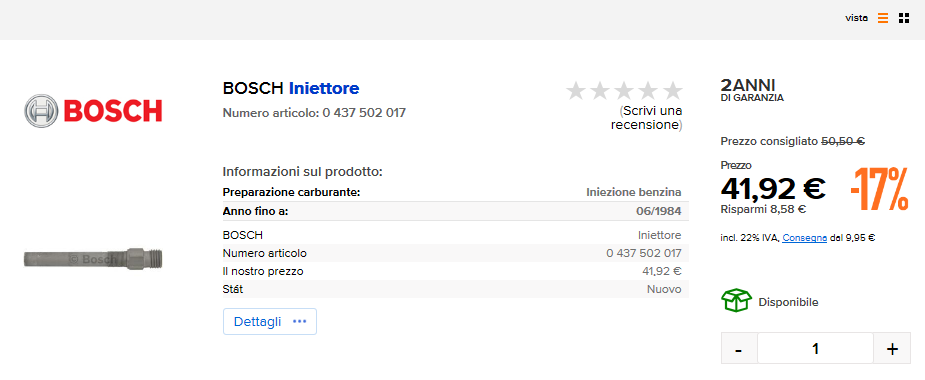This screenshot has width=925, height=380.
Task: Open the injector product thumbnail
Action: [93, 258]
